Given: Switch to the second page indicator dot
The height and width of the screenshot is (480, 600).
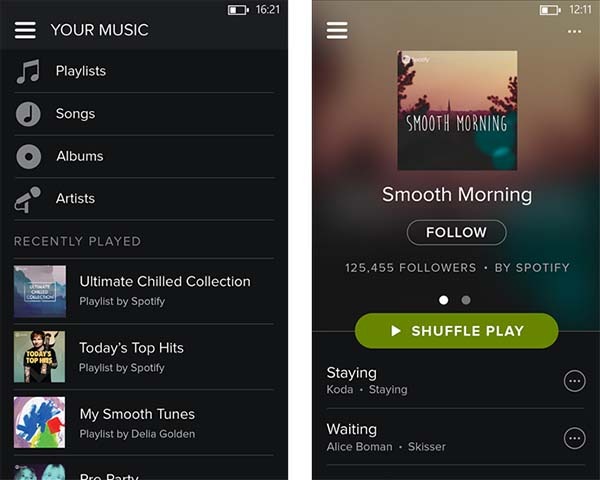Looking at the screenshot, I should point(466,300).
